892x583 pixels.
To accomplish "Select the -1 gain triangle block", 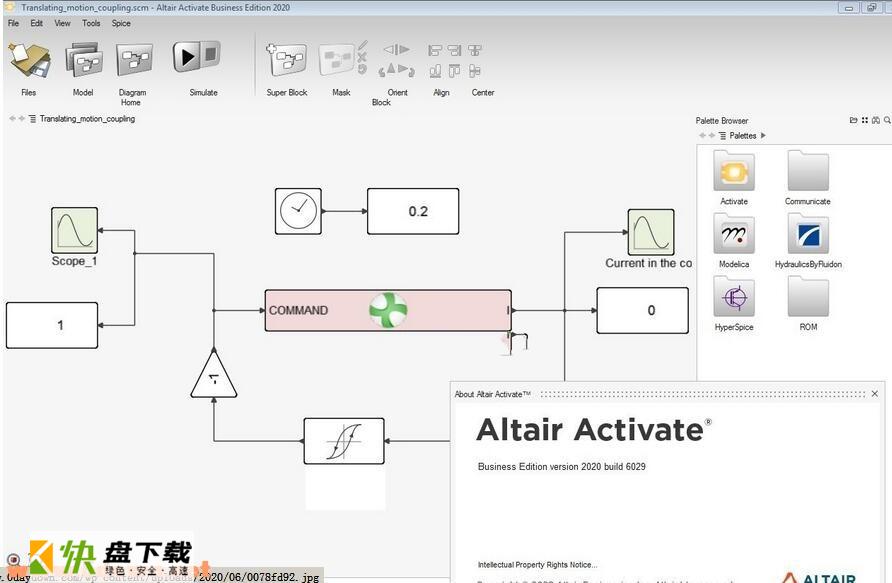I will tap(214, 375).
